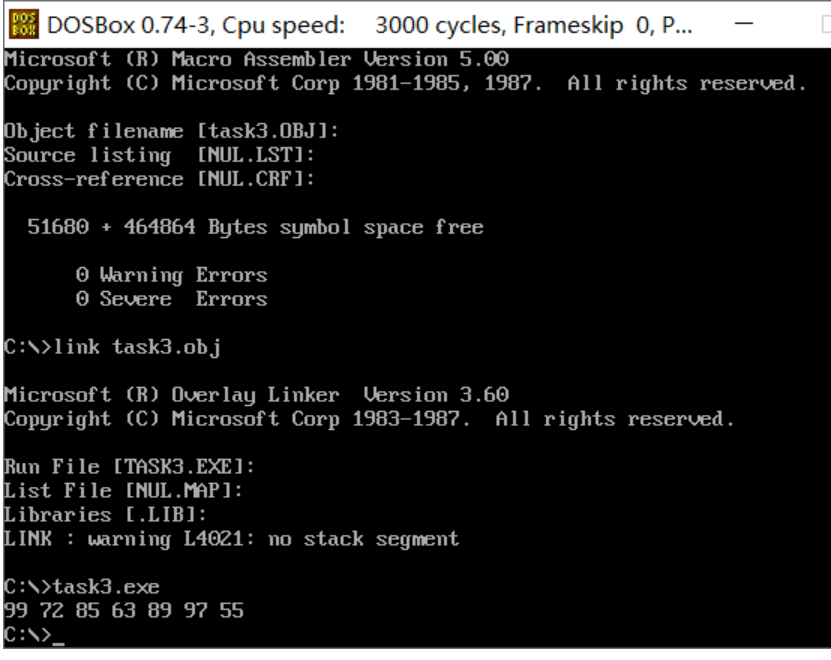Click the Overlay Linker Version 3.60 header
Viewport: 831px width, 660px height.
tap(257, 394)
